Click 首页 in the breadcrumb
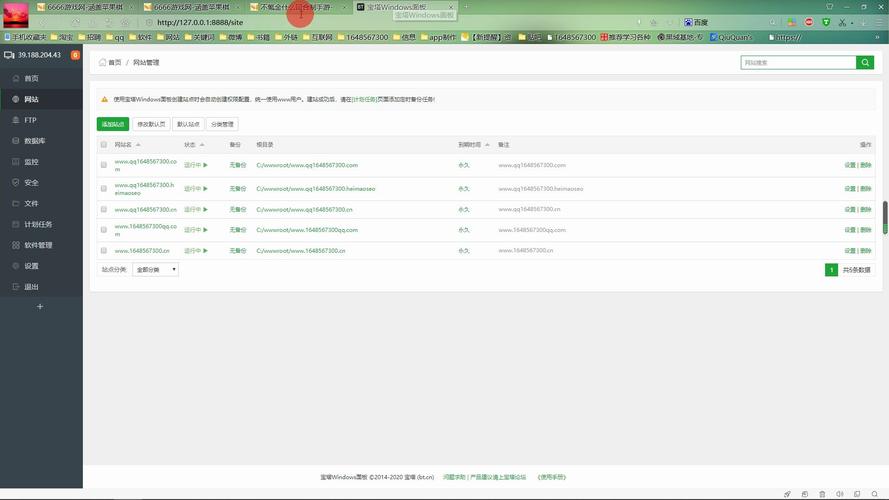The image size is (889, 500). pos(115,62)
